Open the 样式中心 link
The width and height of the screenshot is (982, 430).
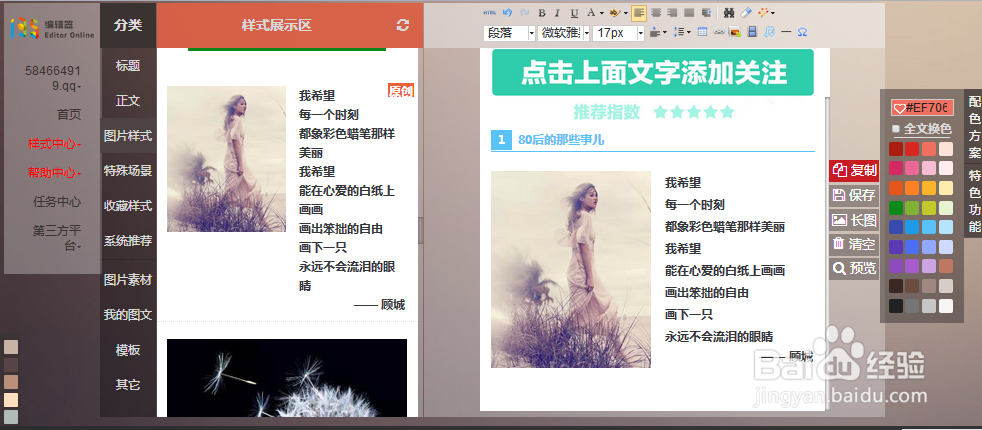pos(54,144)
